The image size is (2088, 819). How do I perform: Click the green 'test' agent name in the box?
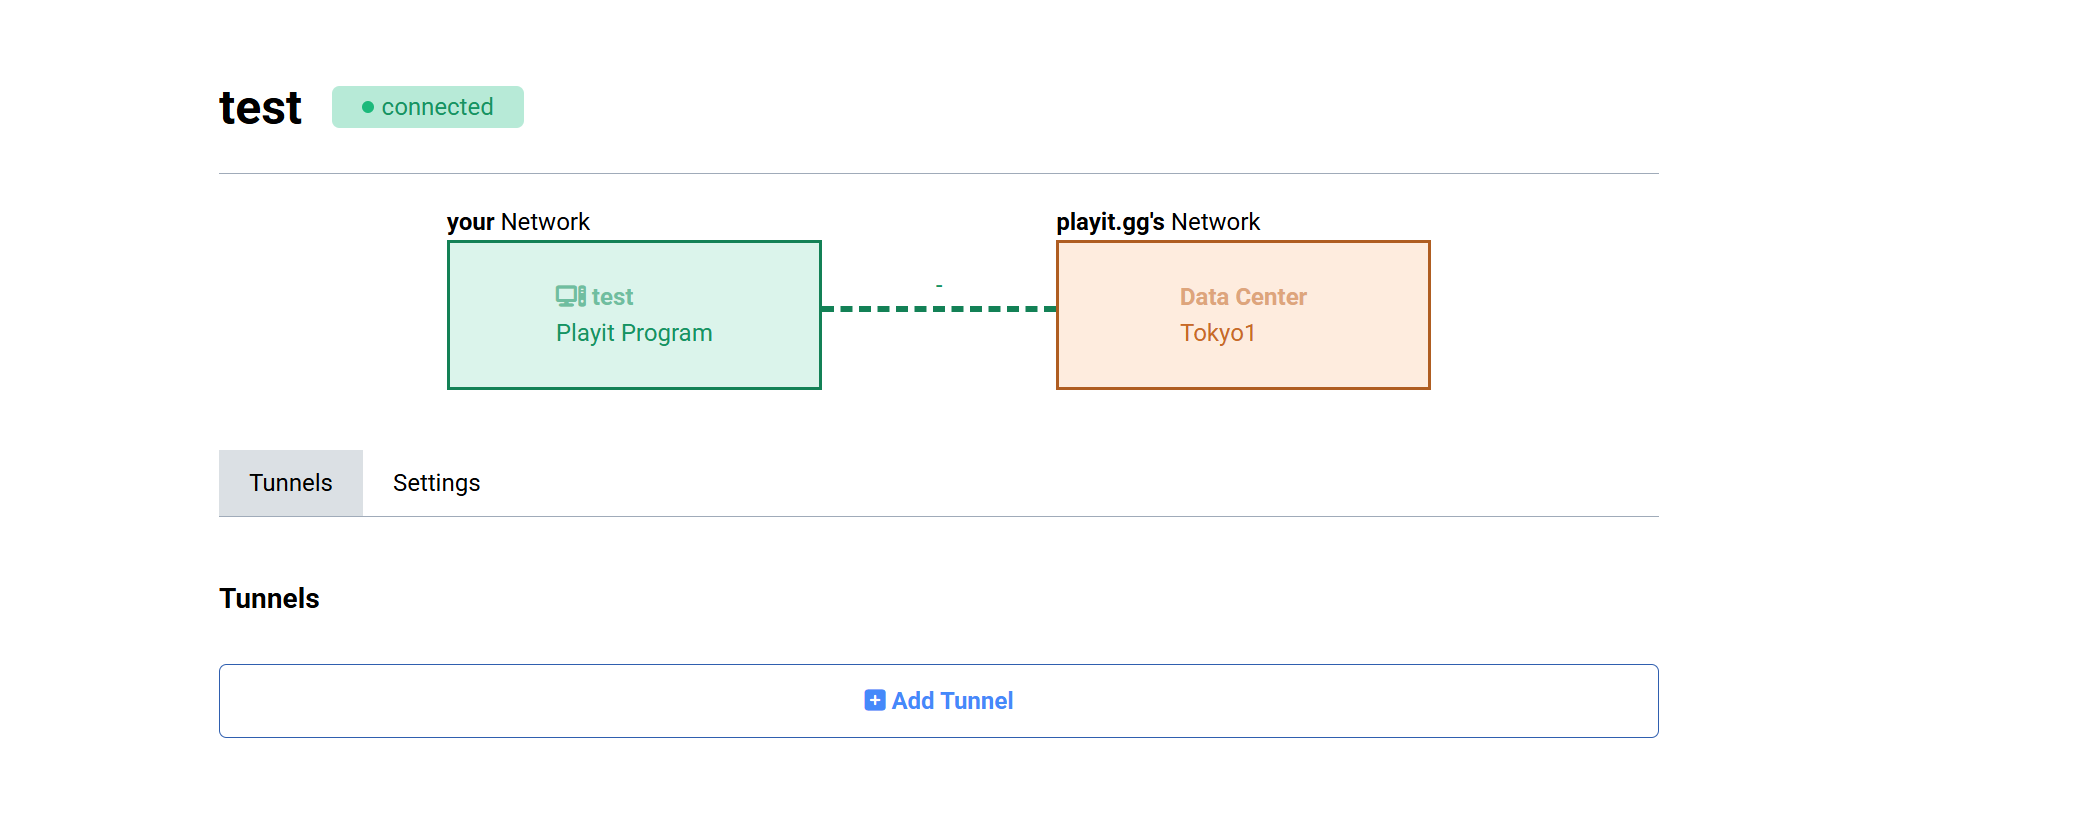(x=612, y=297)
